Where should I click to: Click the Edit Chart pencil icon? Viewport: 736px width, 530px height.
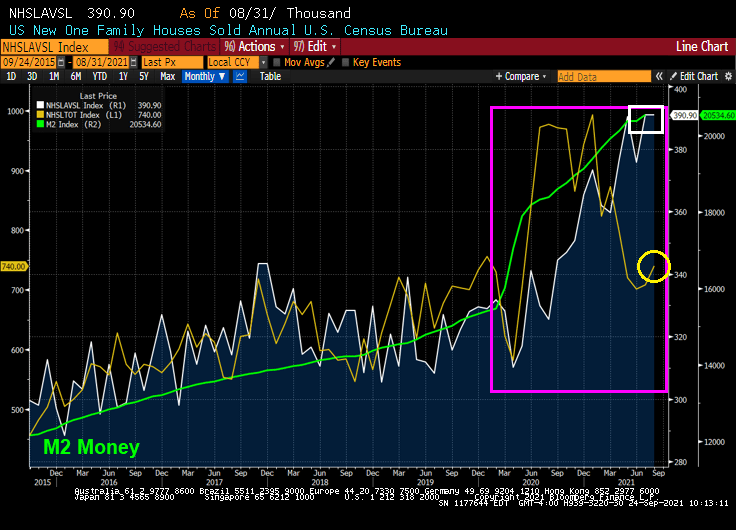coord(674,76)
